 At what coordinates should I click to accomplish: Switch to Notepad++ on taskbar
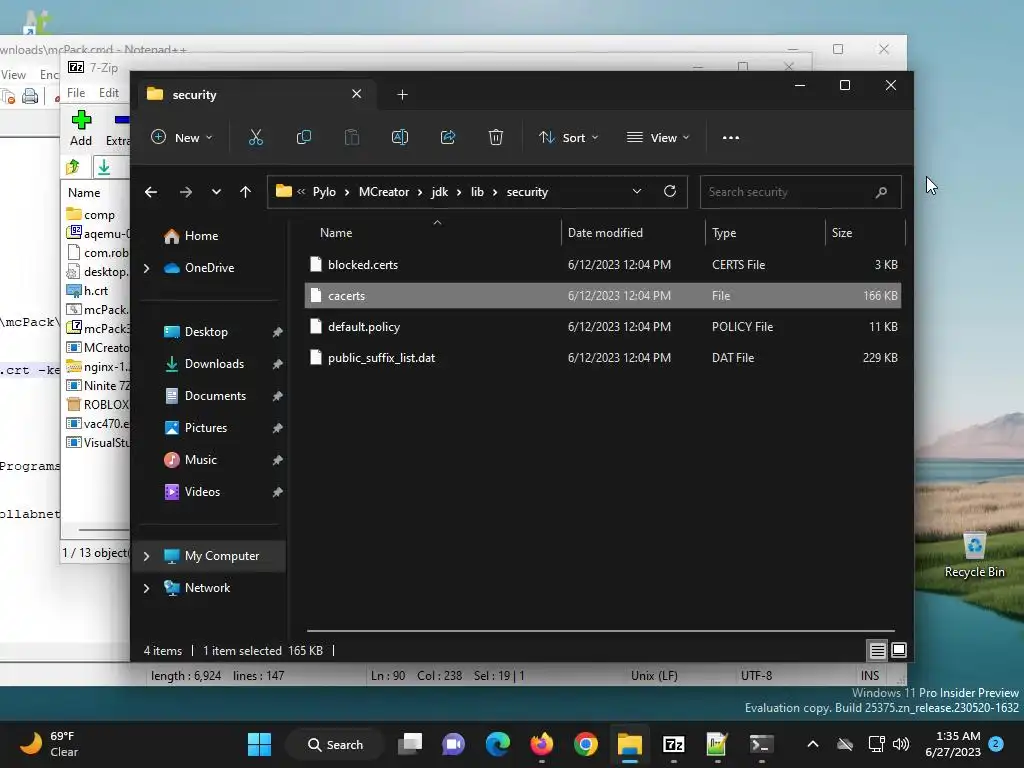pos(717,744)
